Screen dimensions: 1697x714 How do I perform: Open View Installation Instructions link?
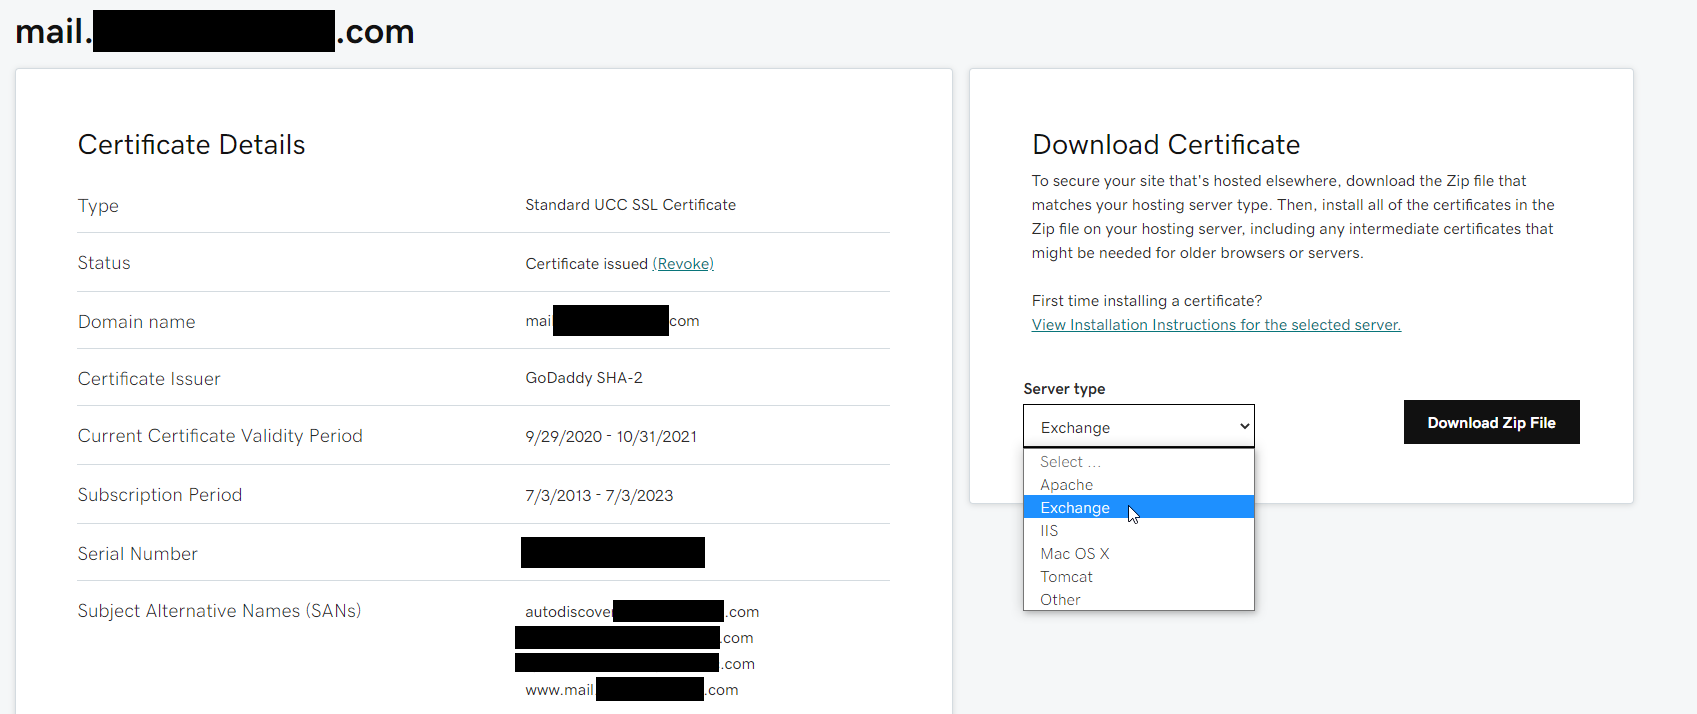[1216, 325]
